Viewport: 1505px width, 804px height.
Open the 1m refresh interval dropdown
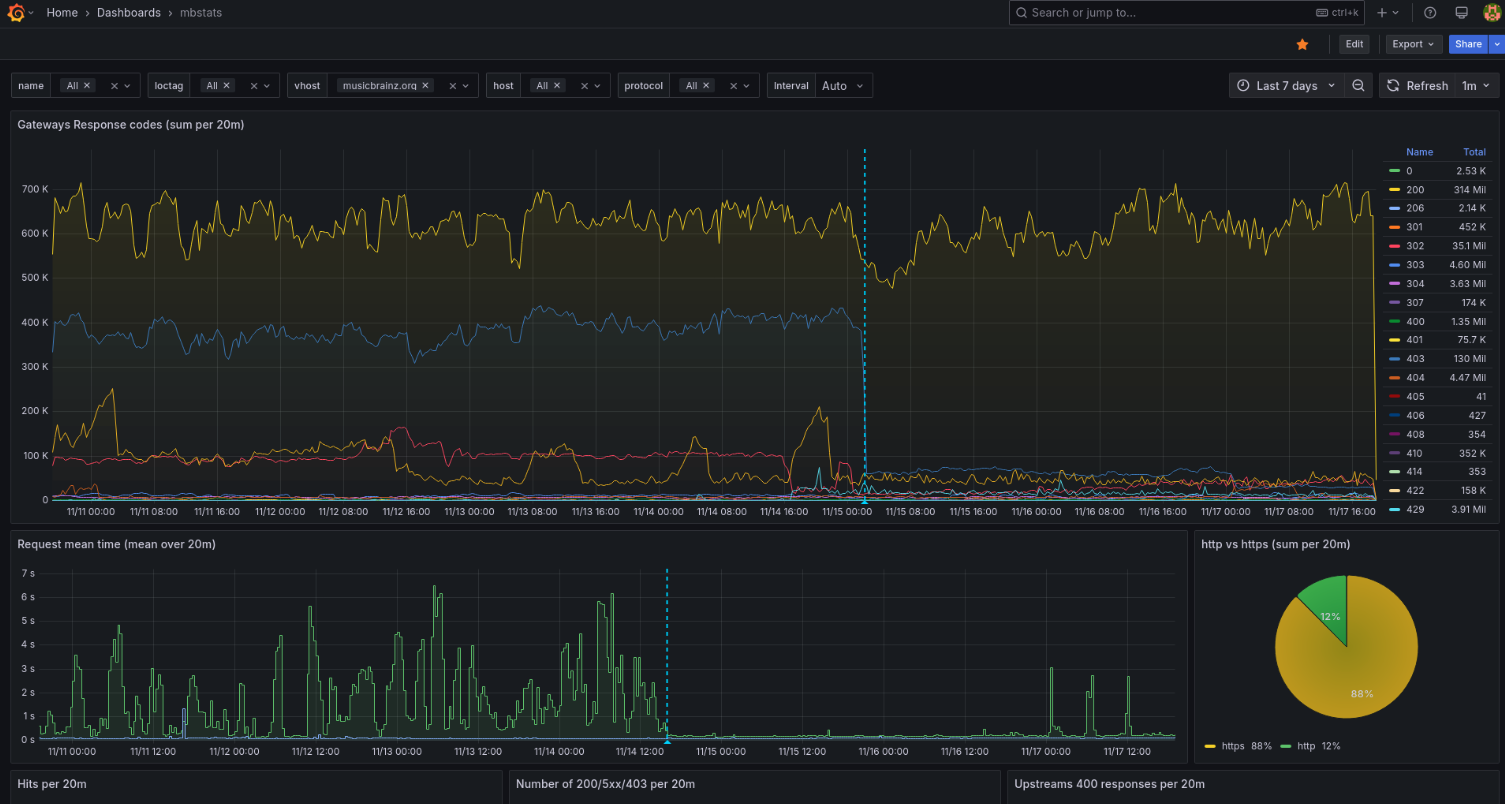[1476, 86]
